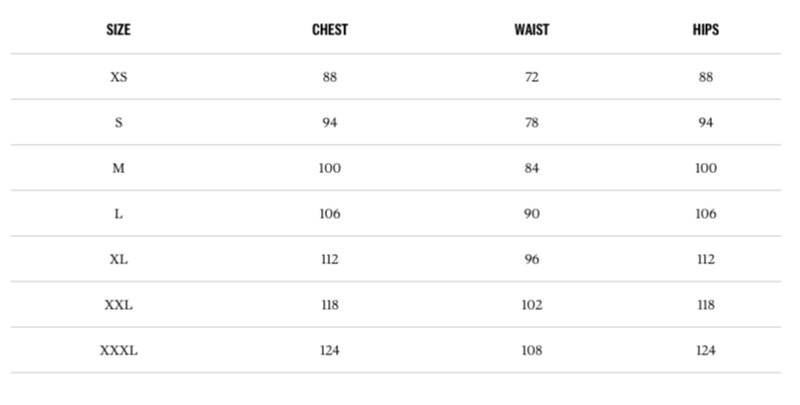Click the chest value 124 for XXXL
Screen dimensions: 800x405
[x=330, y=351]
